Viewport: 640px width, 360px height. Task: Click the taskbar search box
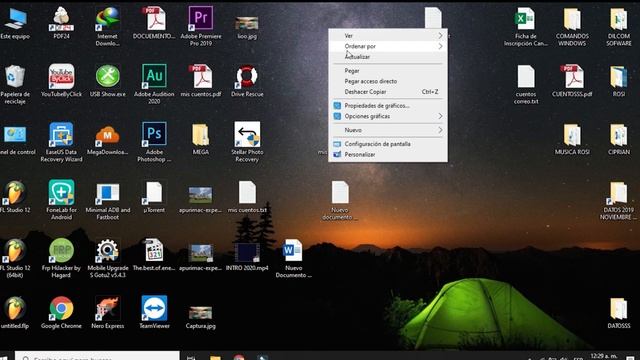(97, 356)
